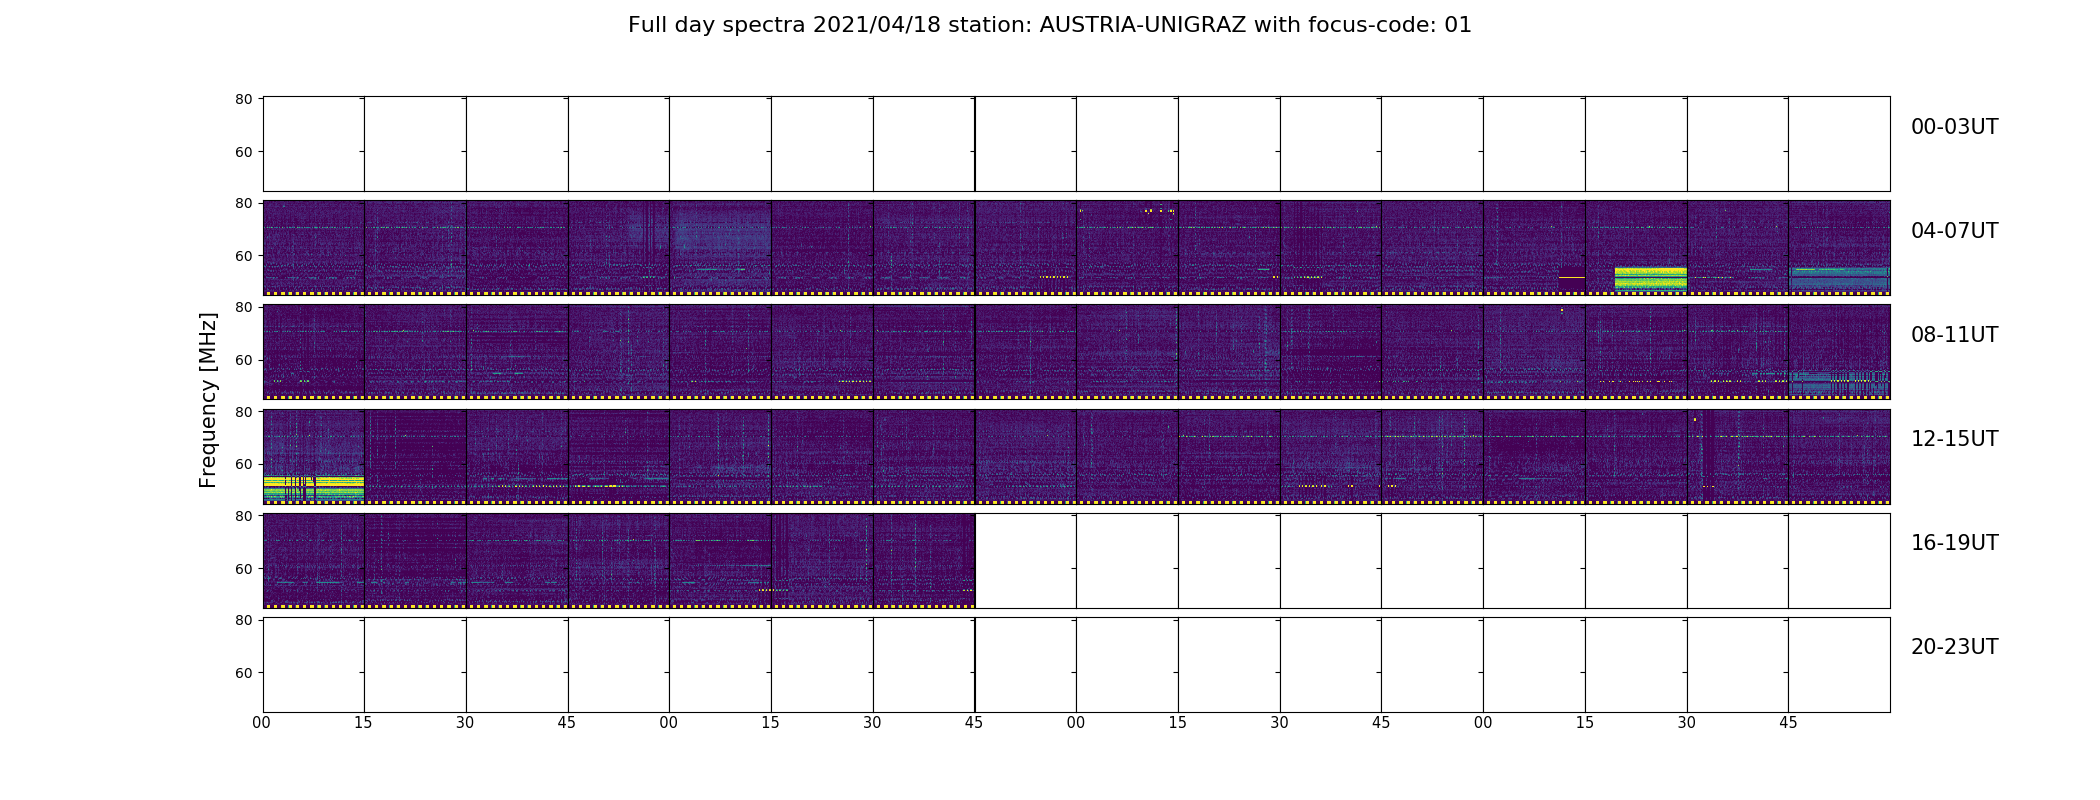Click the 60 tick of the 04-07UT row
The width and height of the screenshot is (2100, 800).
coord(243,256)
